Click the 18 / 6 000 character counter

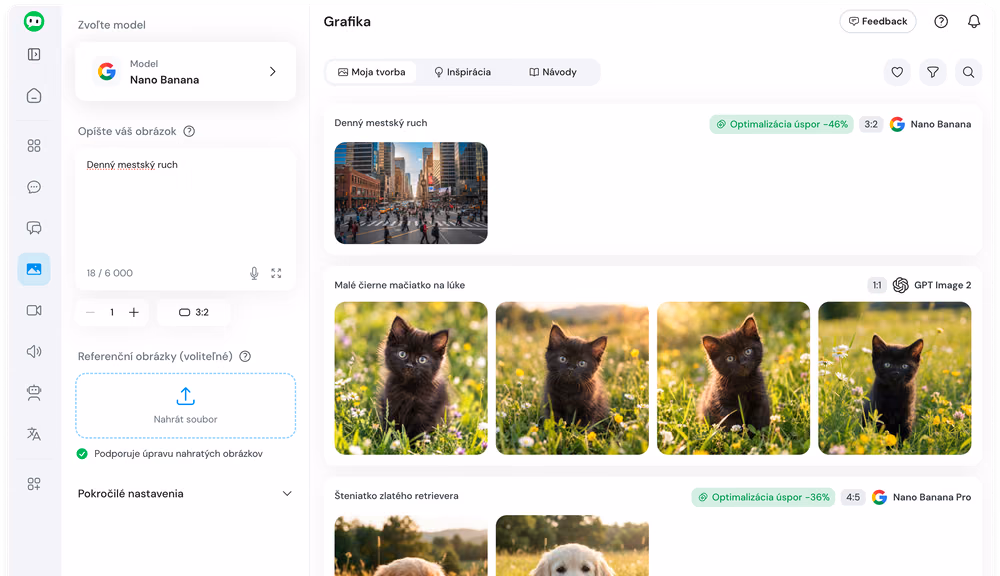pyautogui.click(x=110, y=273)
